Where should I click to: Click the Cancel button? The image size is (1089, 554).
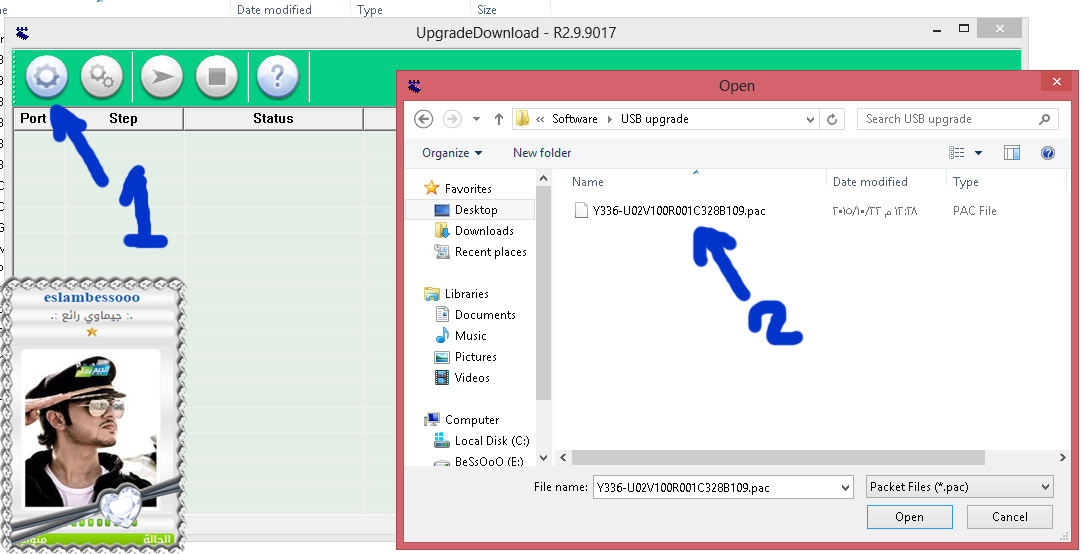[1009, 517]
